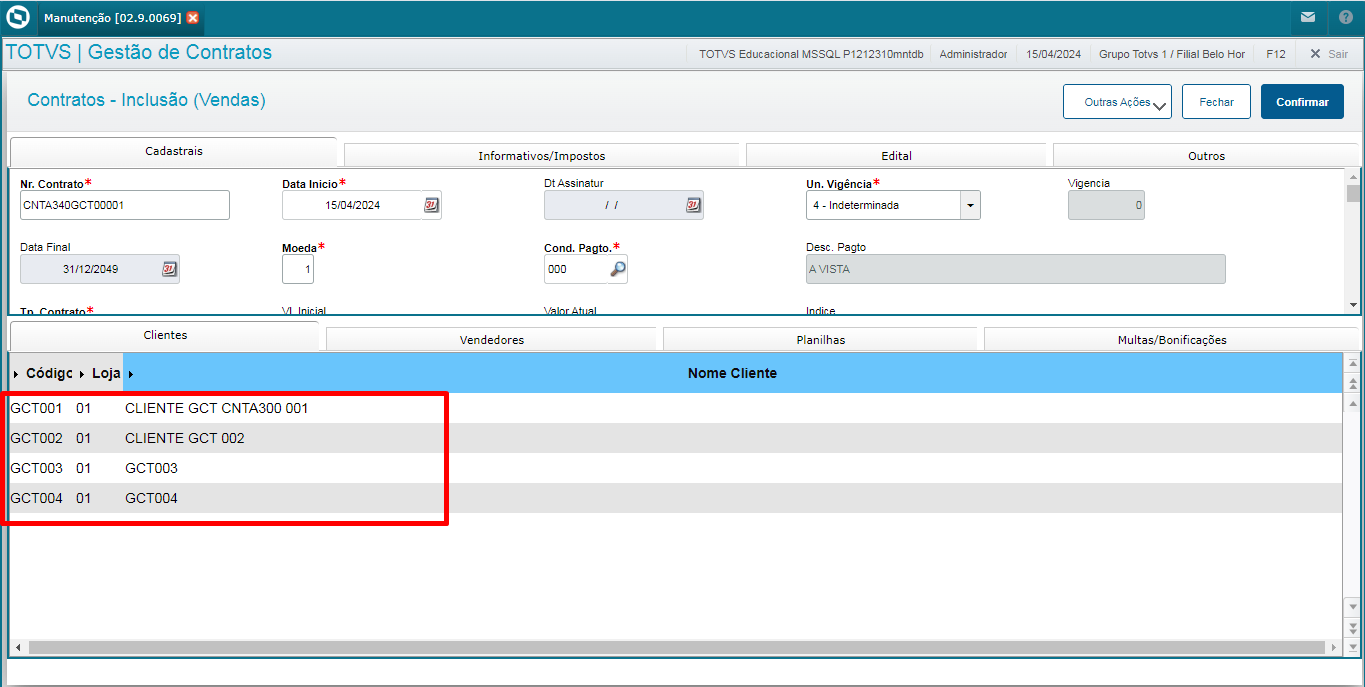Jump to last grid row with bottom arrow
Image resolution: width=1365 pixels, height=687 pixels.
coord(1353,647)
